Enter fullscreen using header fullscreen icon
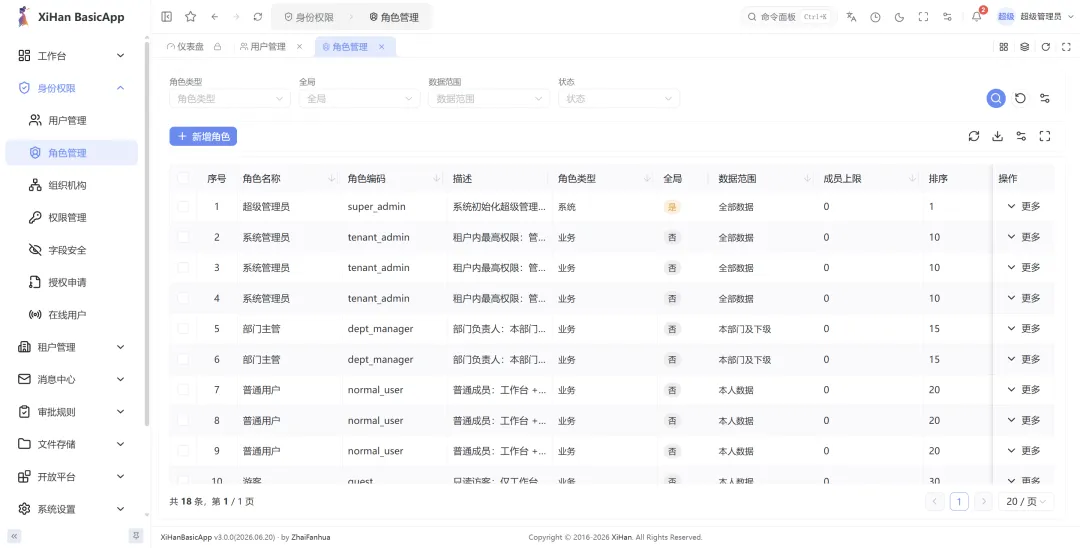This screenshot has width=1080, height=548. pyautogui.click(x=923, y=17)
